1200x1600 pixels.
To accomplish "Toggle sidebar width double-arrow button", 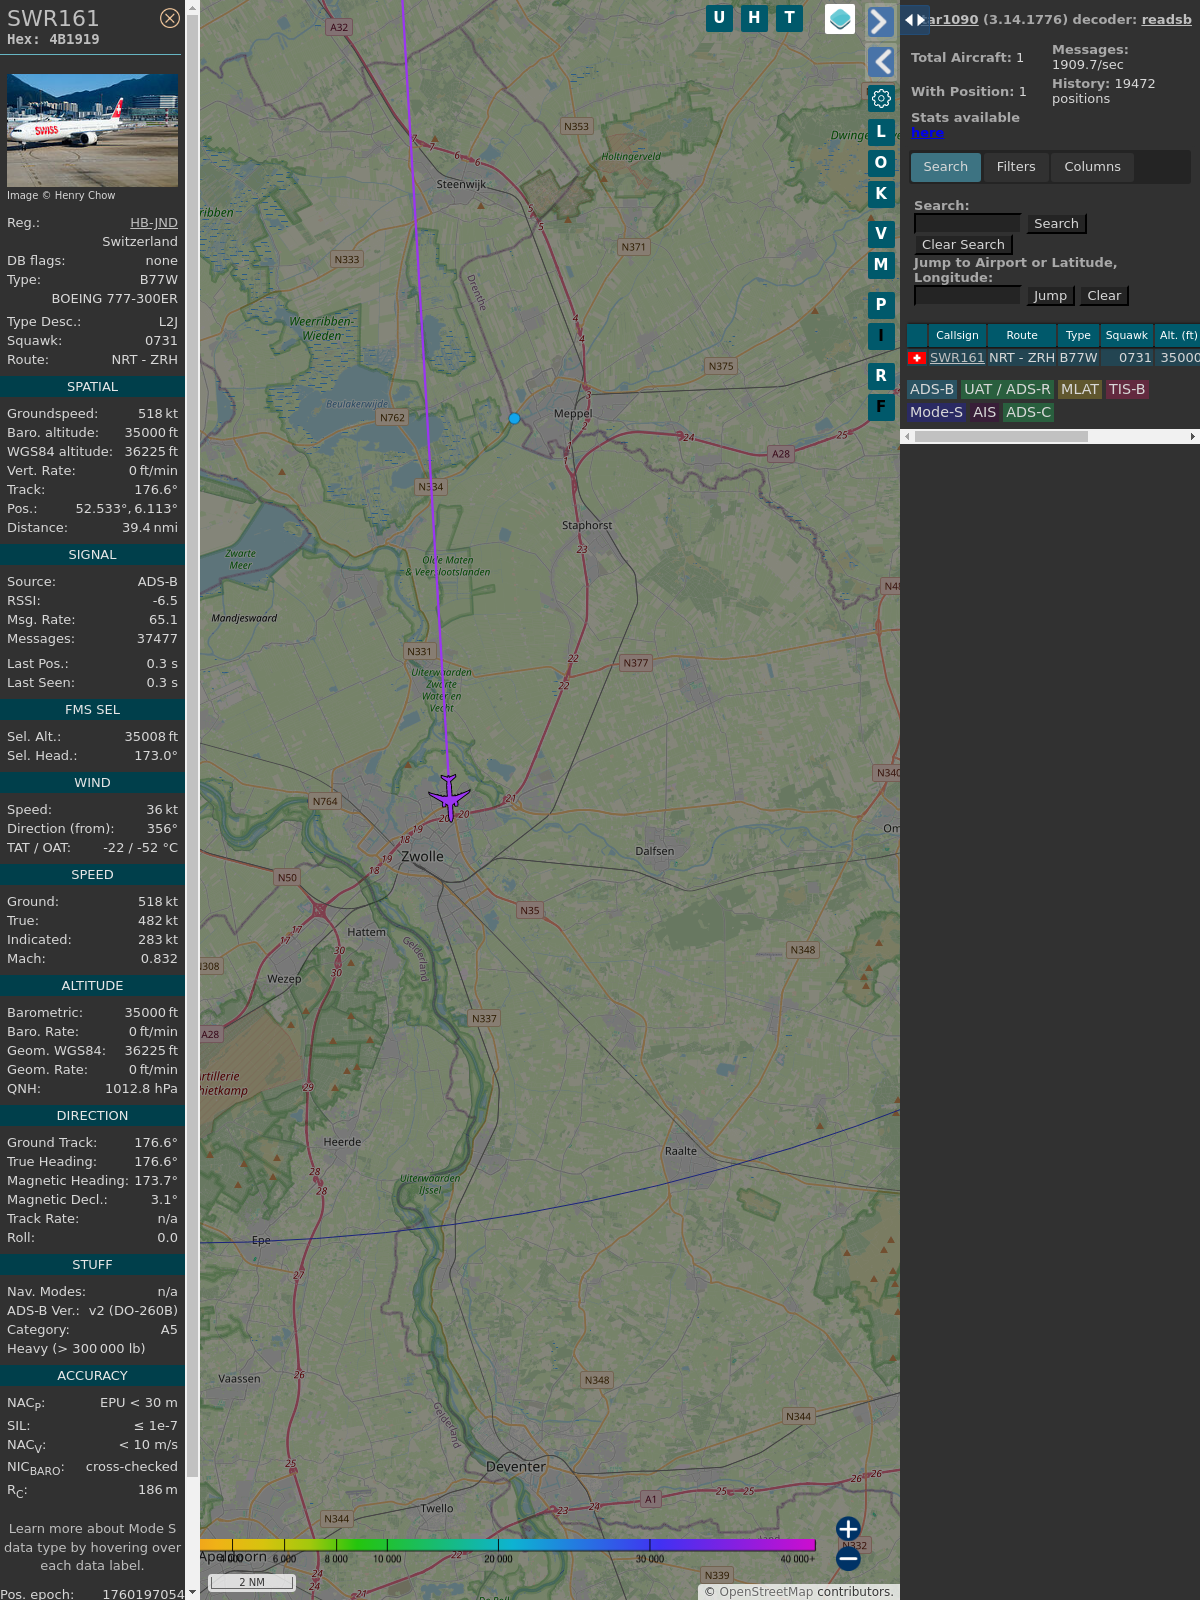I will [915, 19].
